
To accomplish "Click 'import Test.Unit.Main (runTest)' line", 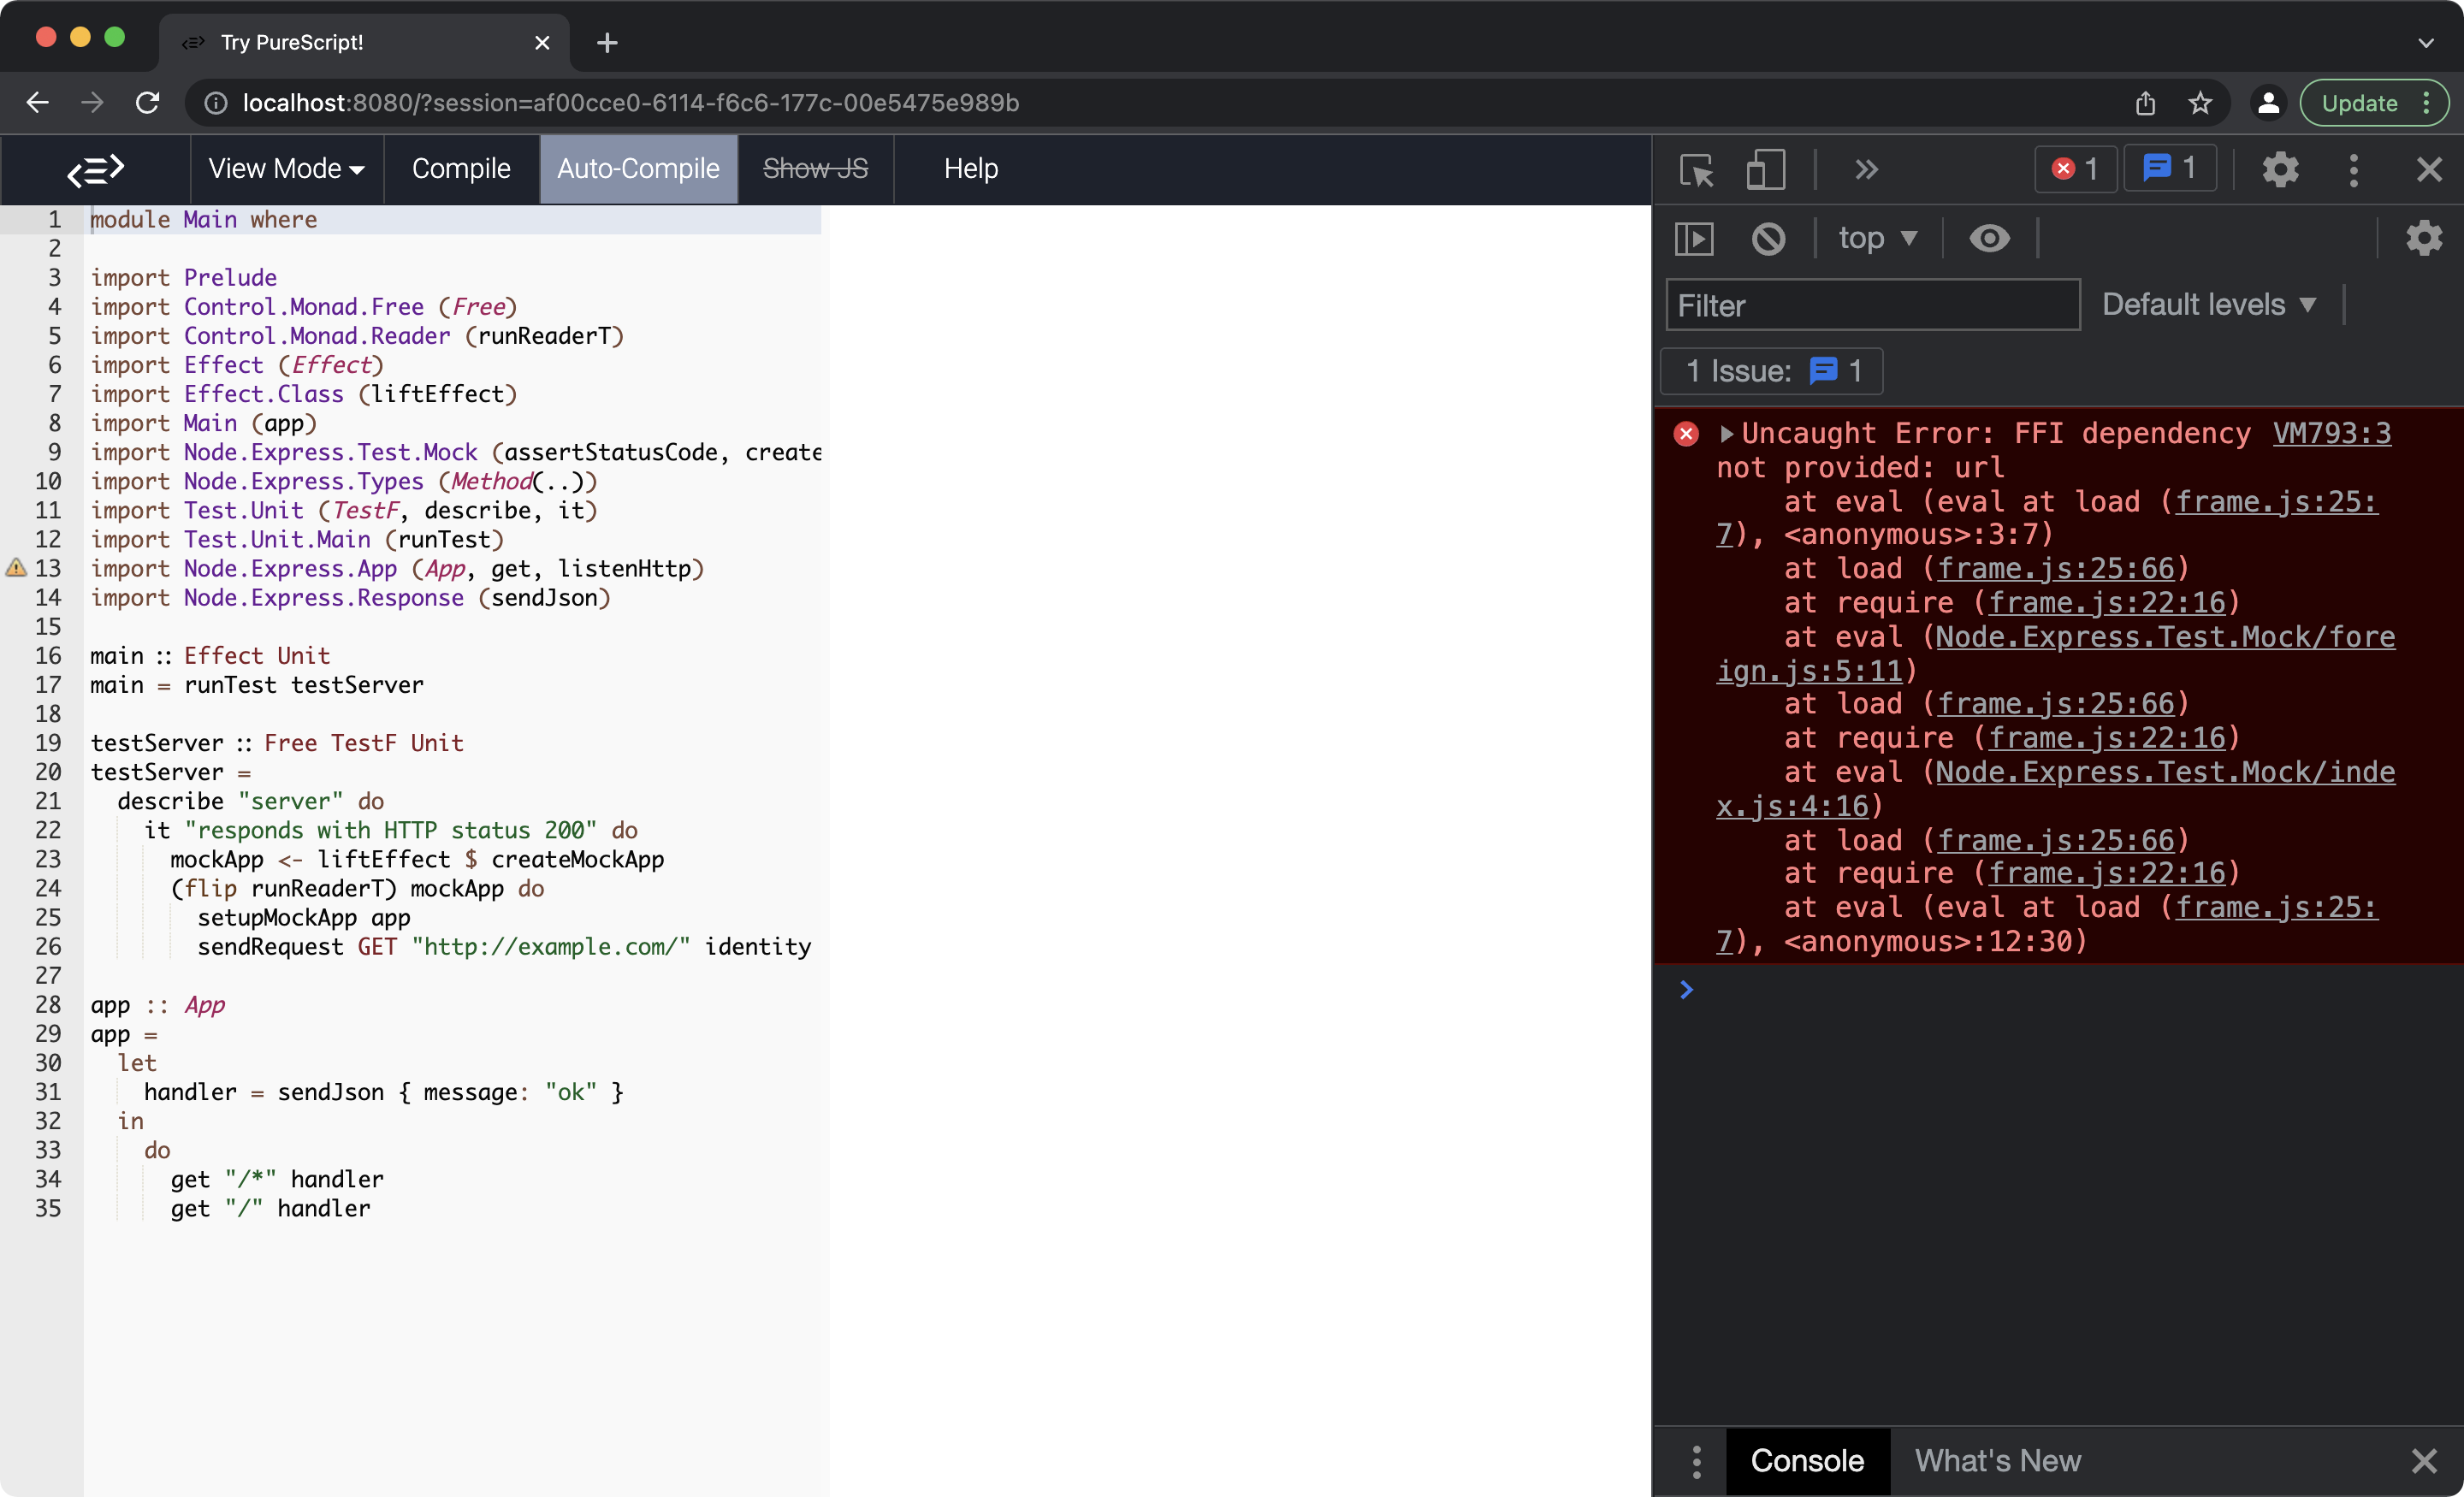I will click(297, 540).
